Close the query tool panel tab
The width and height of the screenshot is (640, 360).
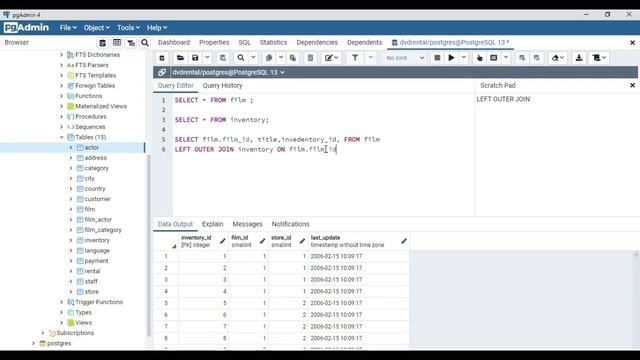[632, 43]
